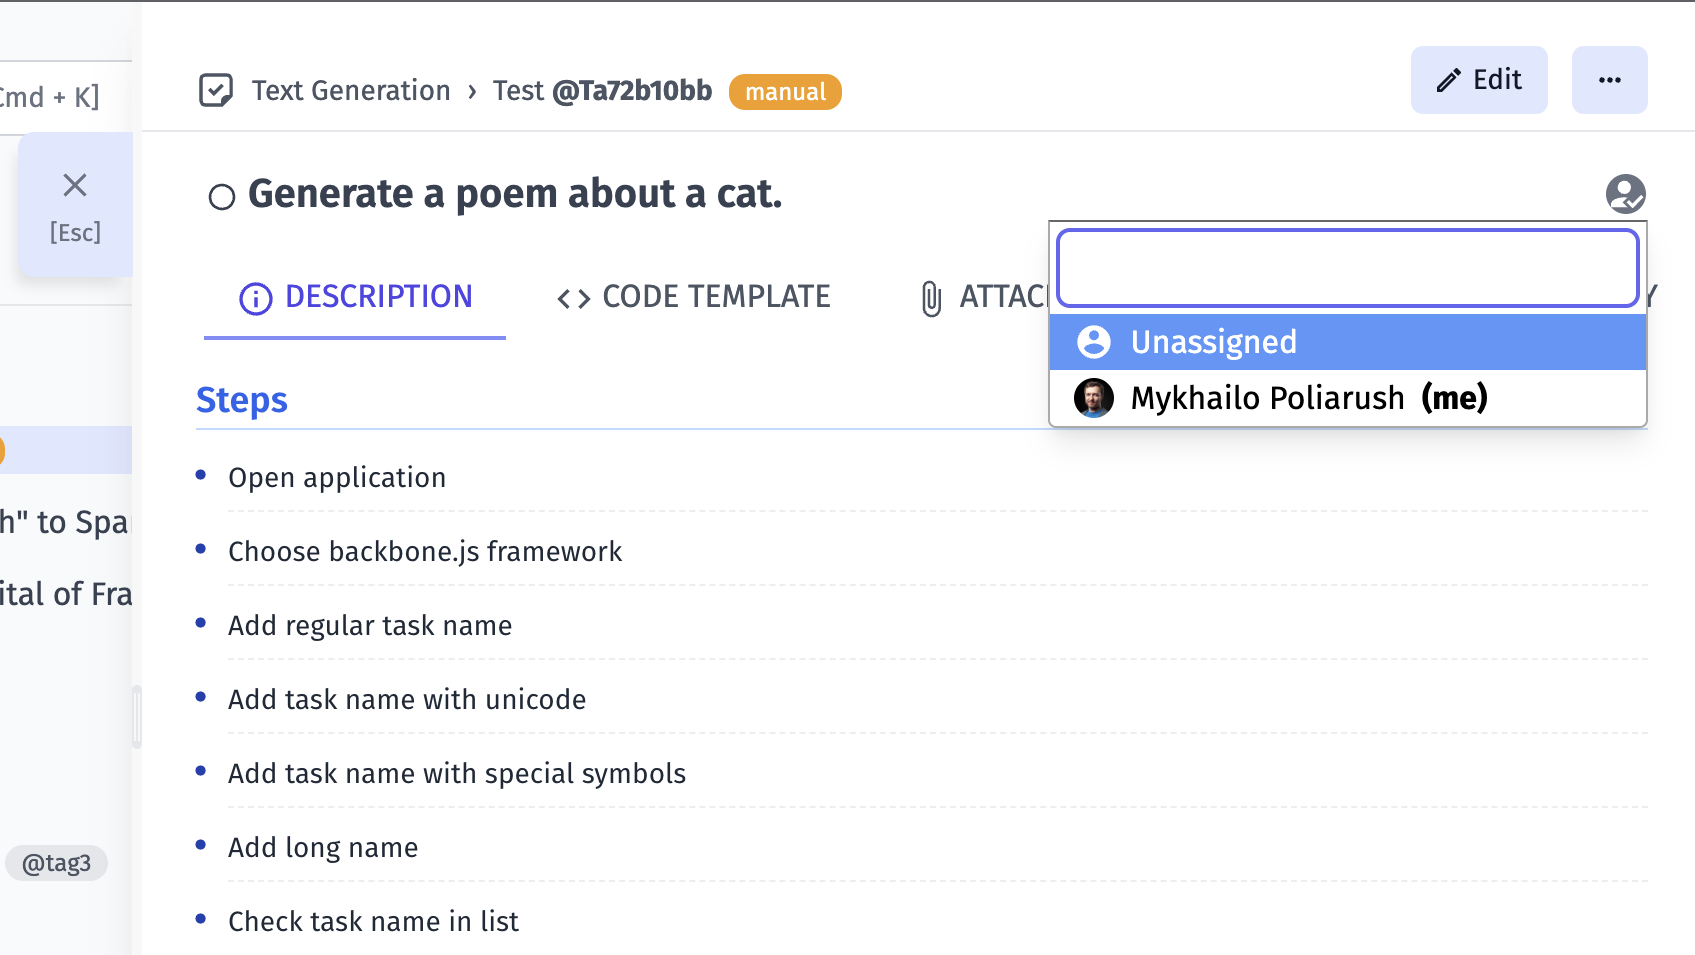Open the three-dots more options menu
The height and width of the screenshot is (955, 1695).
1609,80
